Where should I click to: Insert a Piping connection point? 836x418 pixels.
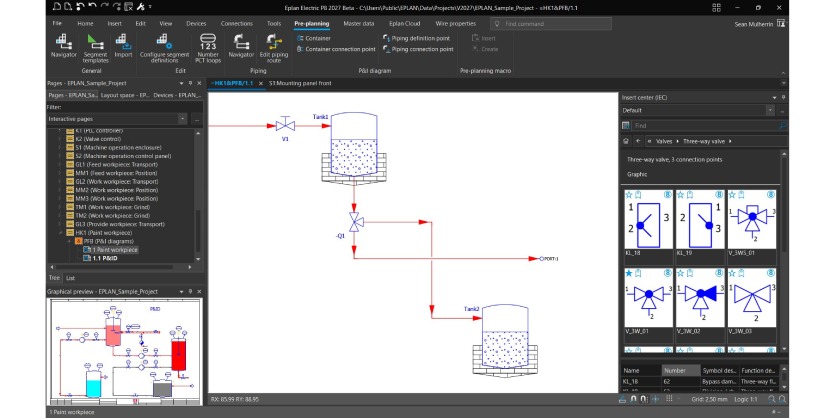(x=418, y=49)
